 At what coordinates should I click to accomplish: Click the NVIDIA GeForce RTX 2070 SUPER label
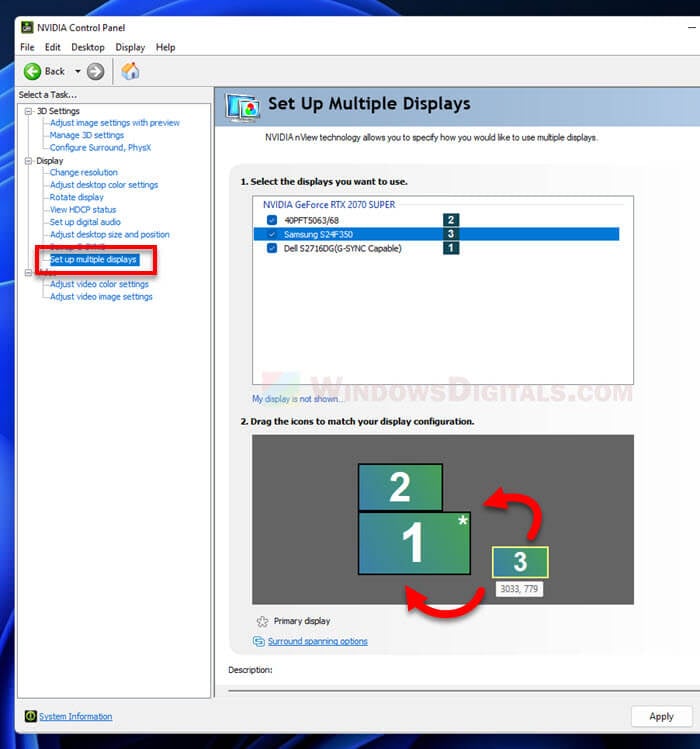pos(329,204)
